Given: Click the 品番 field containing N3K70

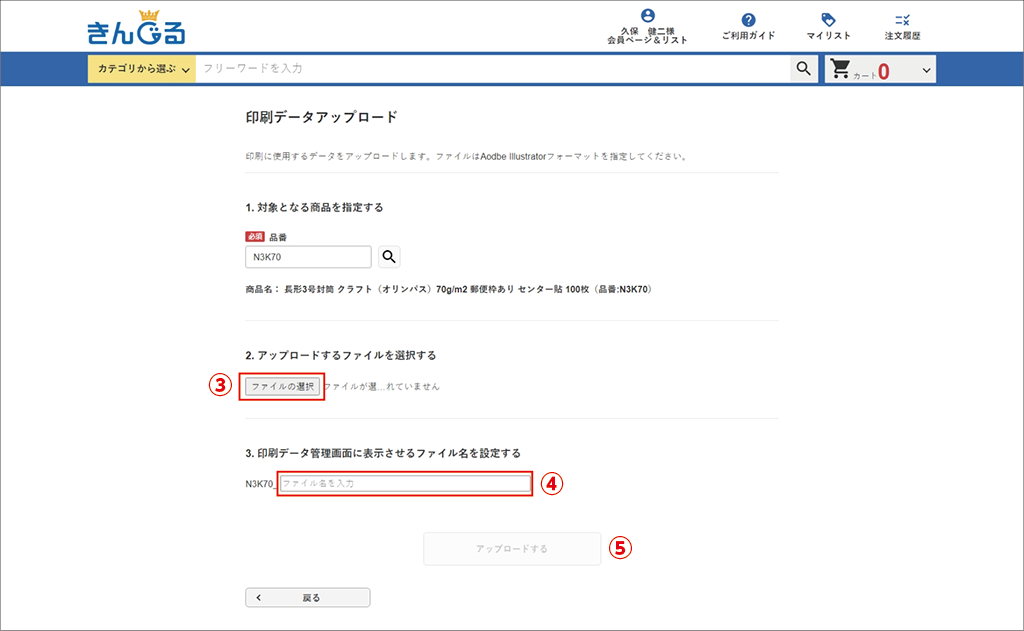Looking at the screenshot, I should pyautogui.click(x=308, y=257).
